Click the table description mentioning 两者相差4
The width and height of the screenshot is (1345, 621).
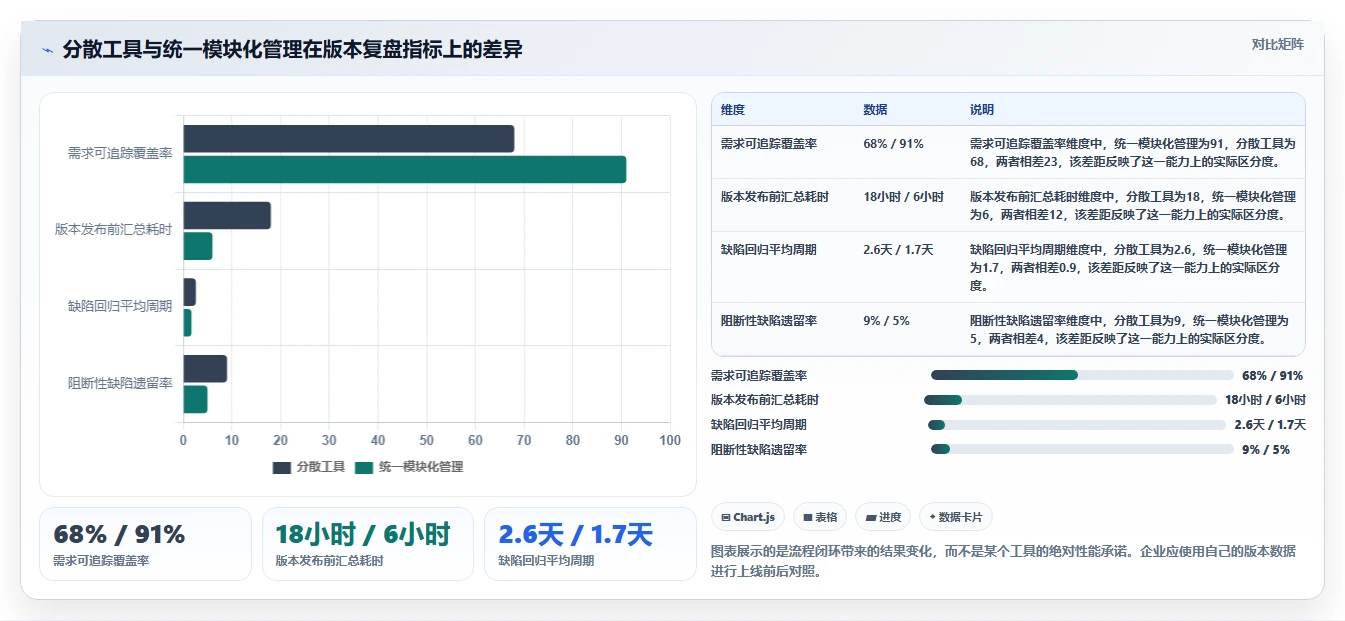click(1132, 329)
